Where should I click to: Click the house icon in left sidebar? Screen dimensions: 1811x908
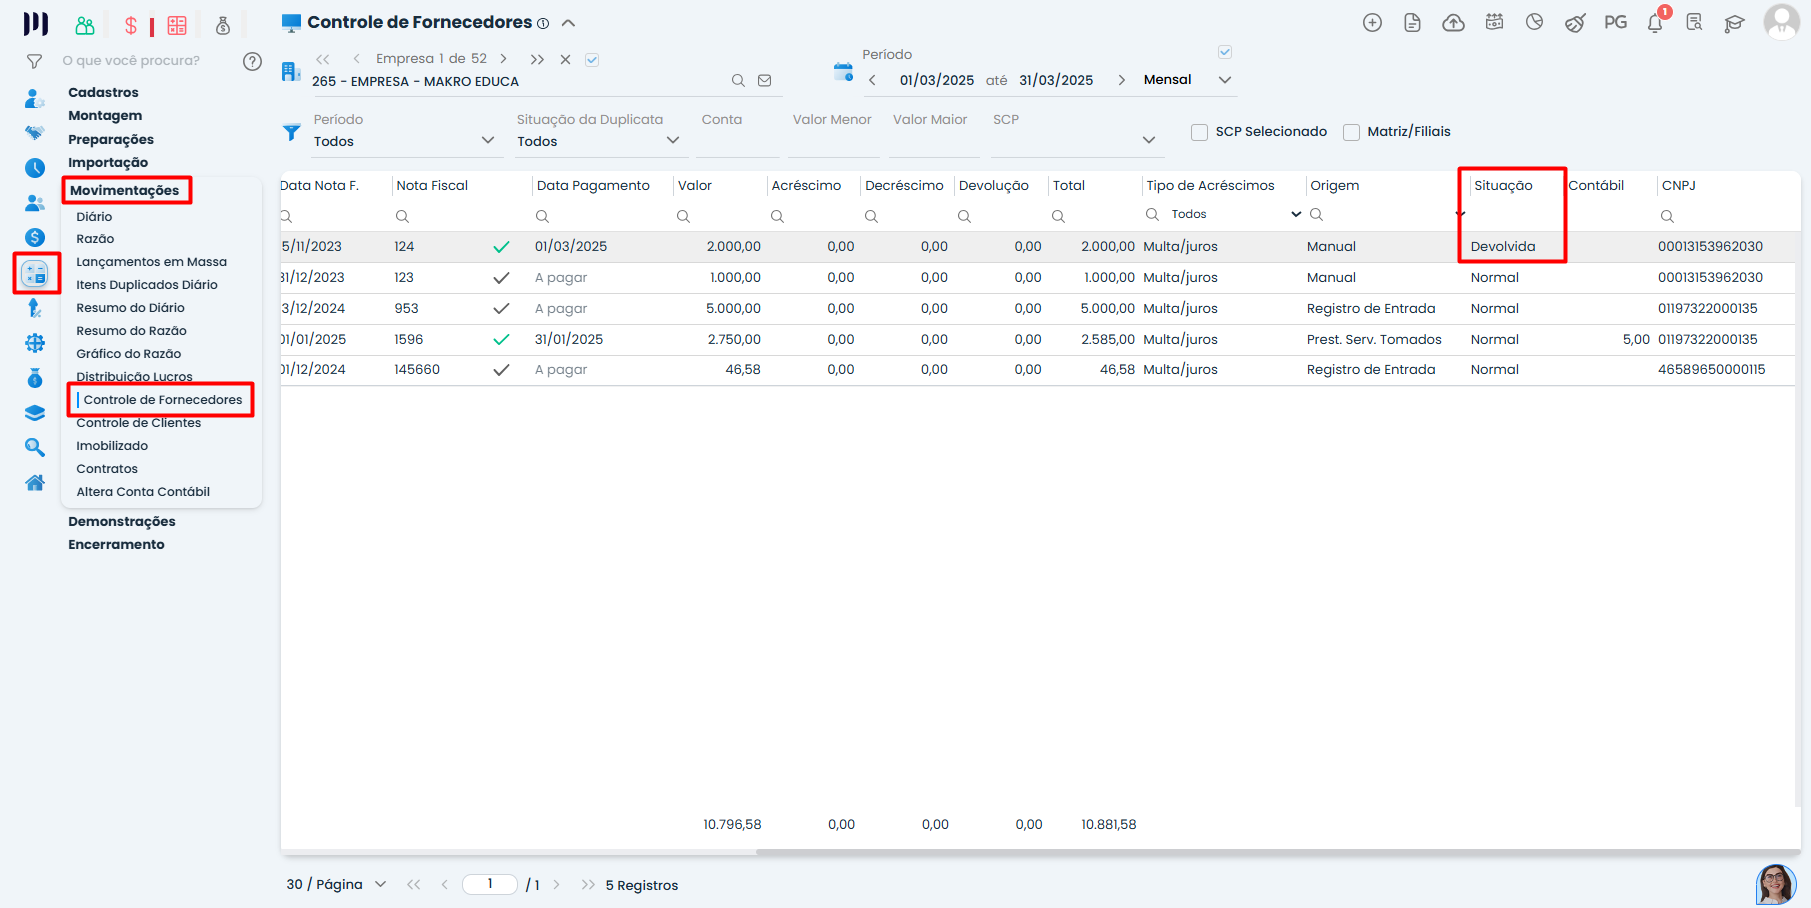click(x=35, y=483)
